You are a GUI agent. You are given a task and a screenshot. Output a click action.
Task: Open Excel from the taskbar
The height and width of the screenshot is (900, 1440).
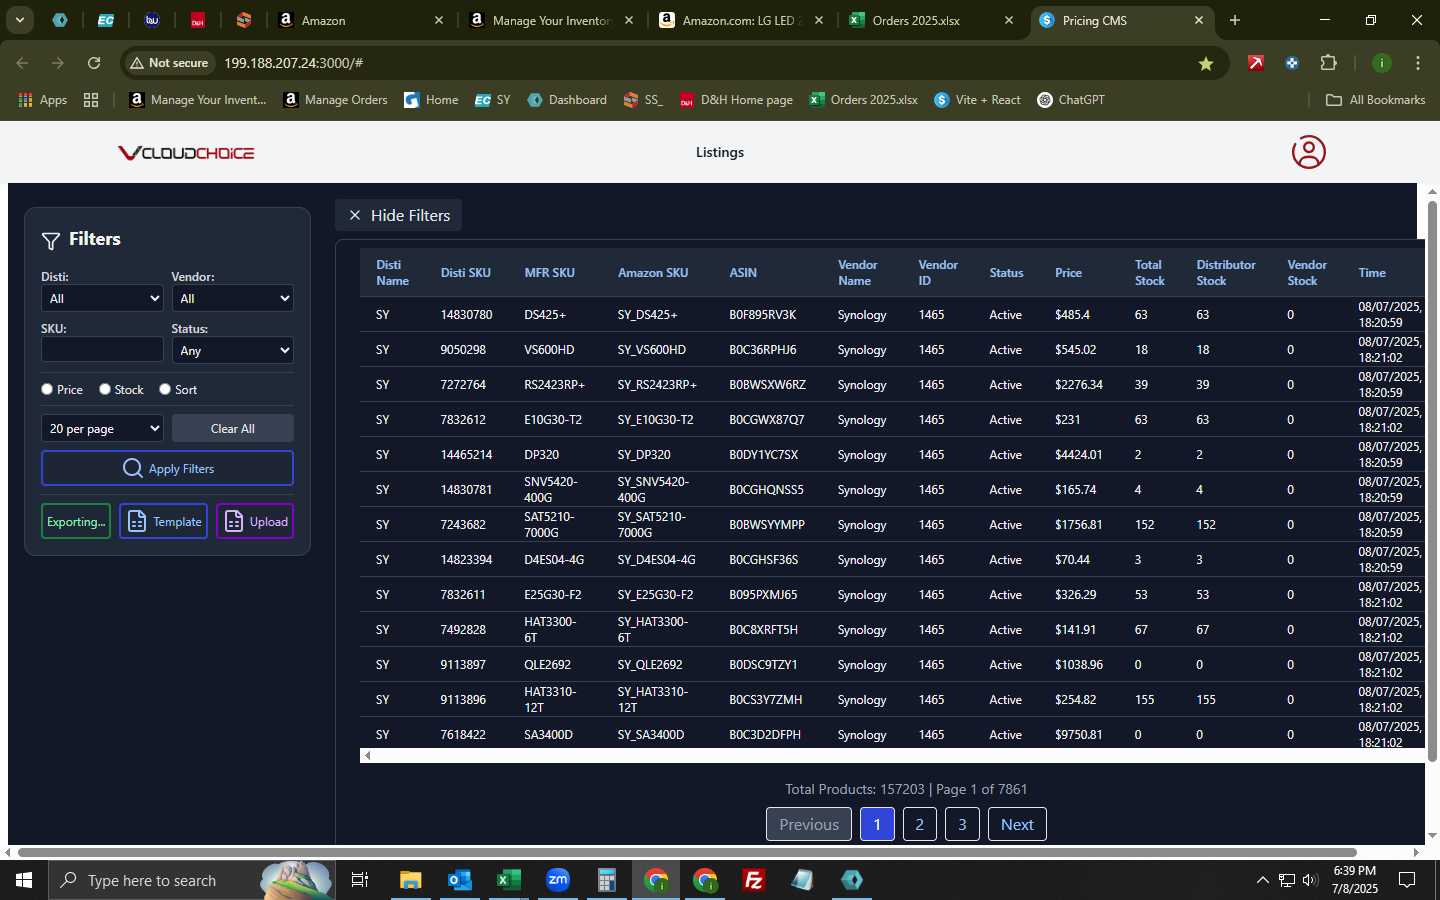[x=508, y=880]
